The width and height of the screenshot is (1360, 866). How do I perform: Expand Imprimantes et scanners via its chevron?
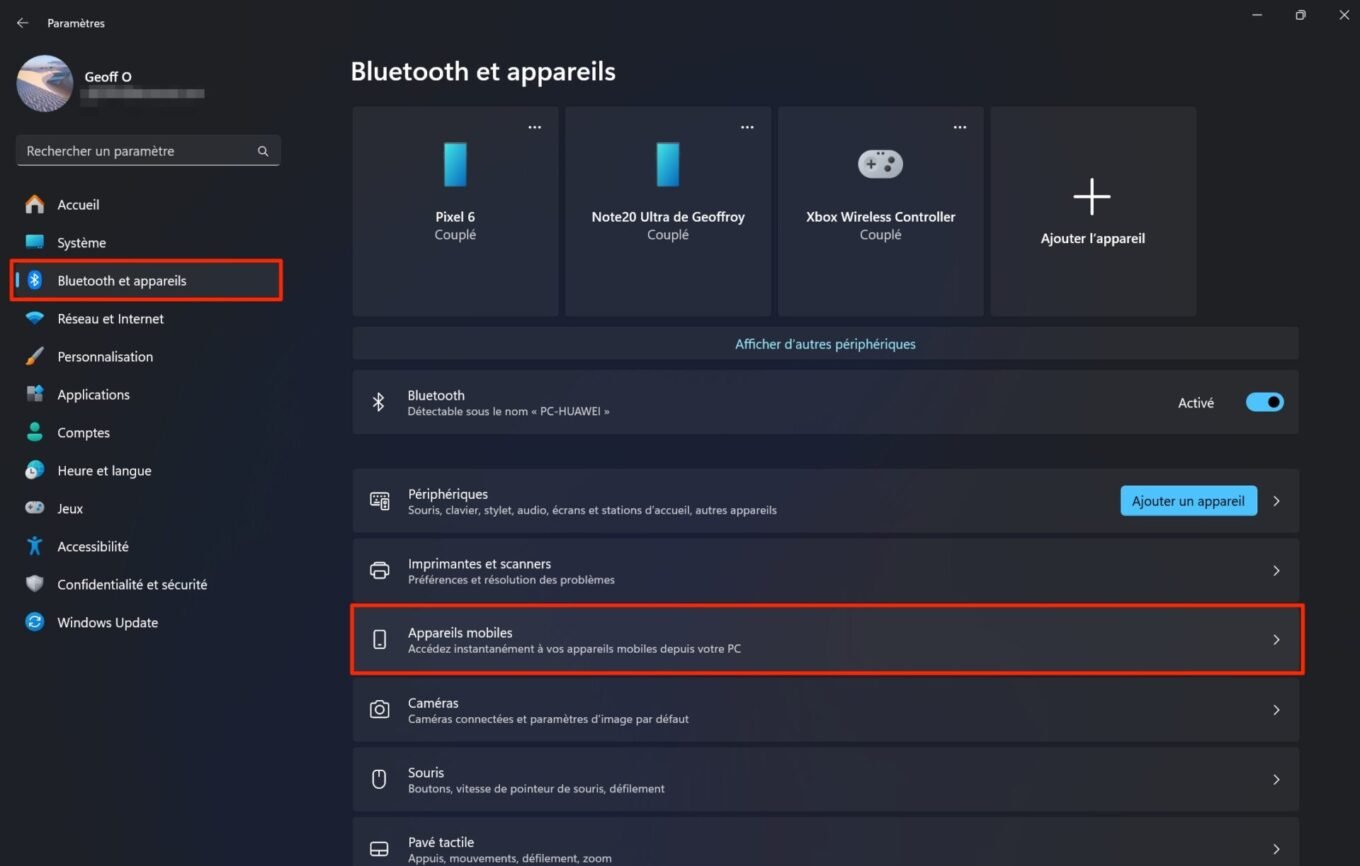point(1277,571)
